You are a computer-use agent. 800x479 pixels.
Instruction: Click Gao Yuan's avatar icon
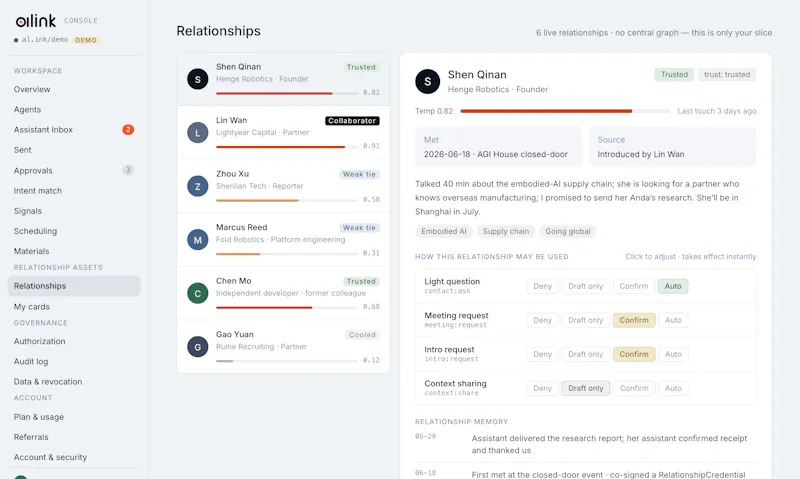197,347
